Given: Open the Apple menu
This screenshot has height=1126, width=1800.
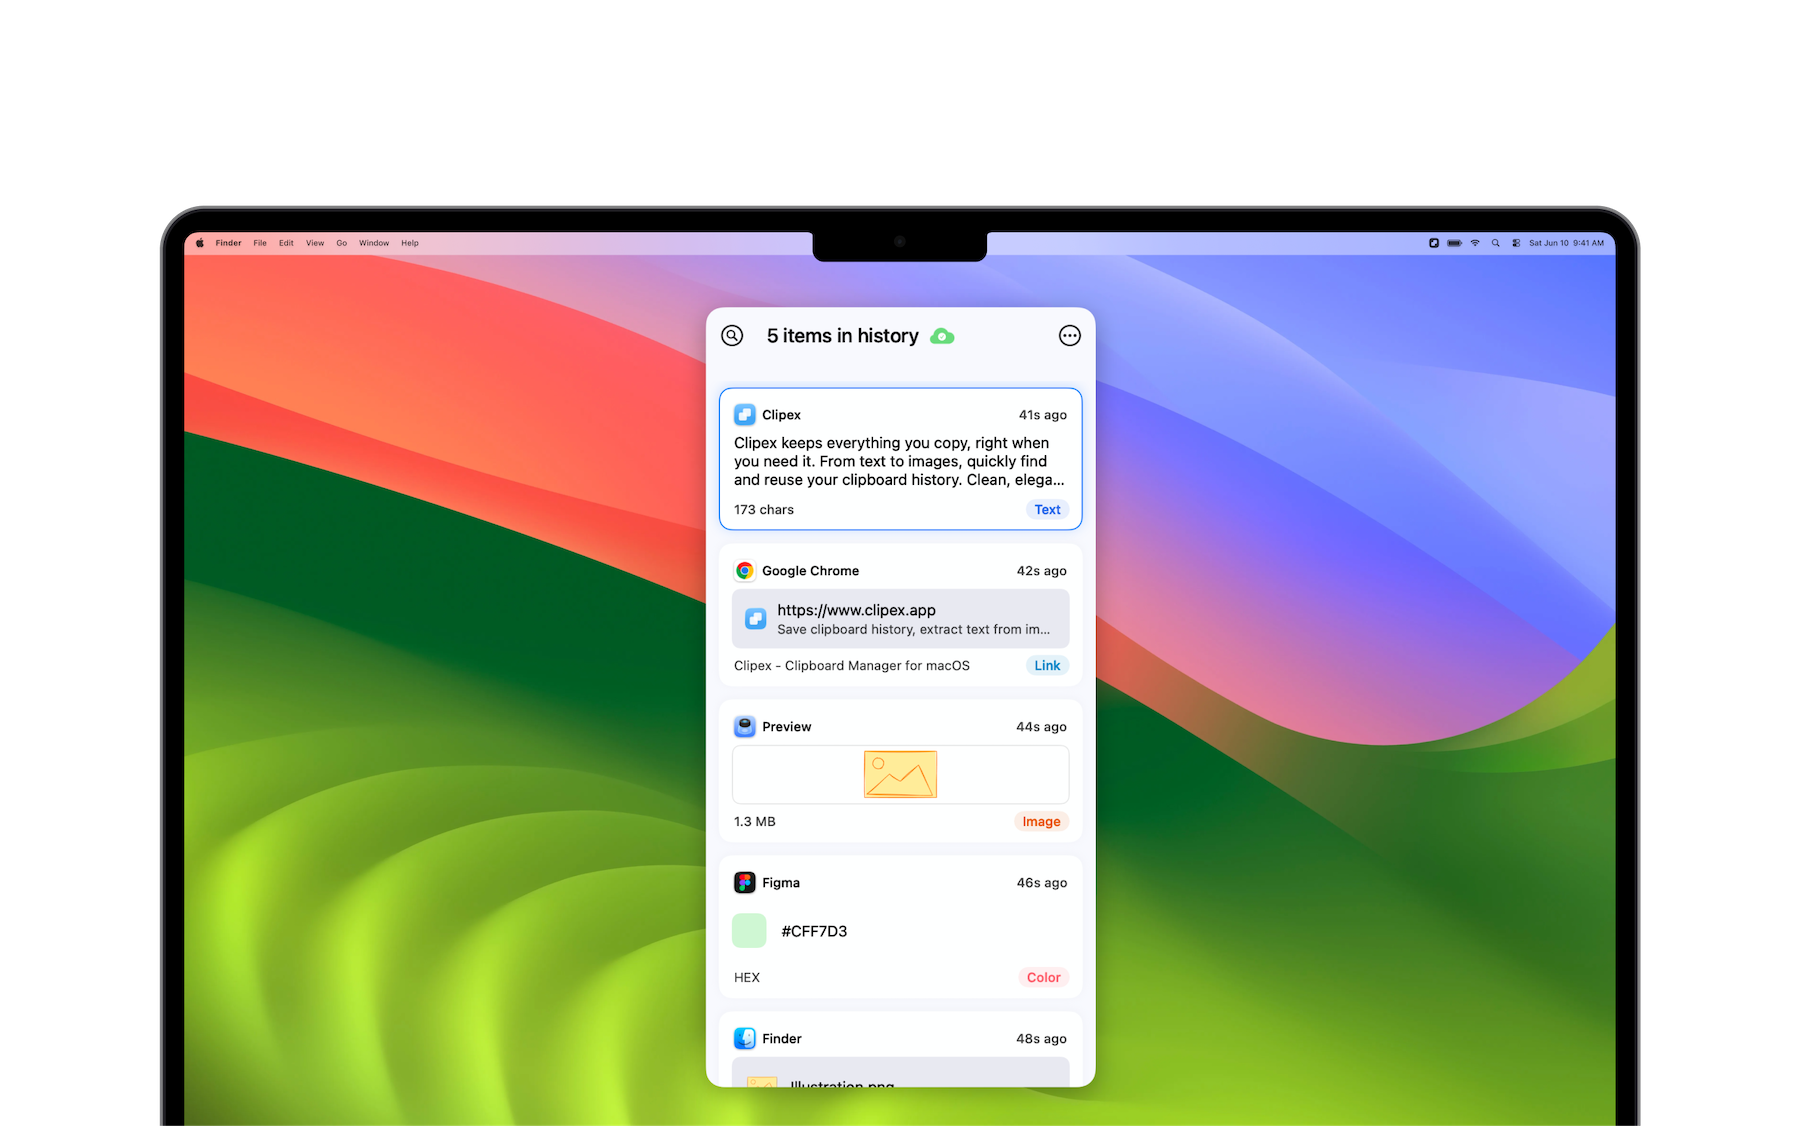Looking at the screenshot, I should point(200,243).
